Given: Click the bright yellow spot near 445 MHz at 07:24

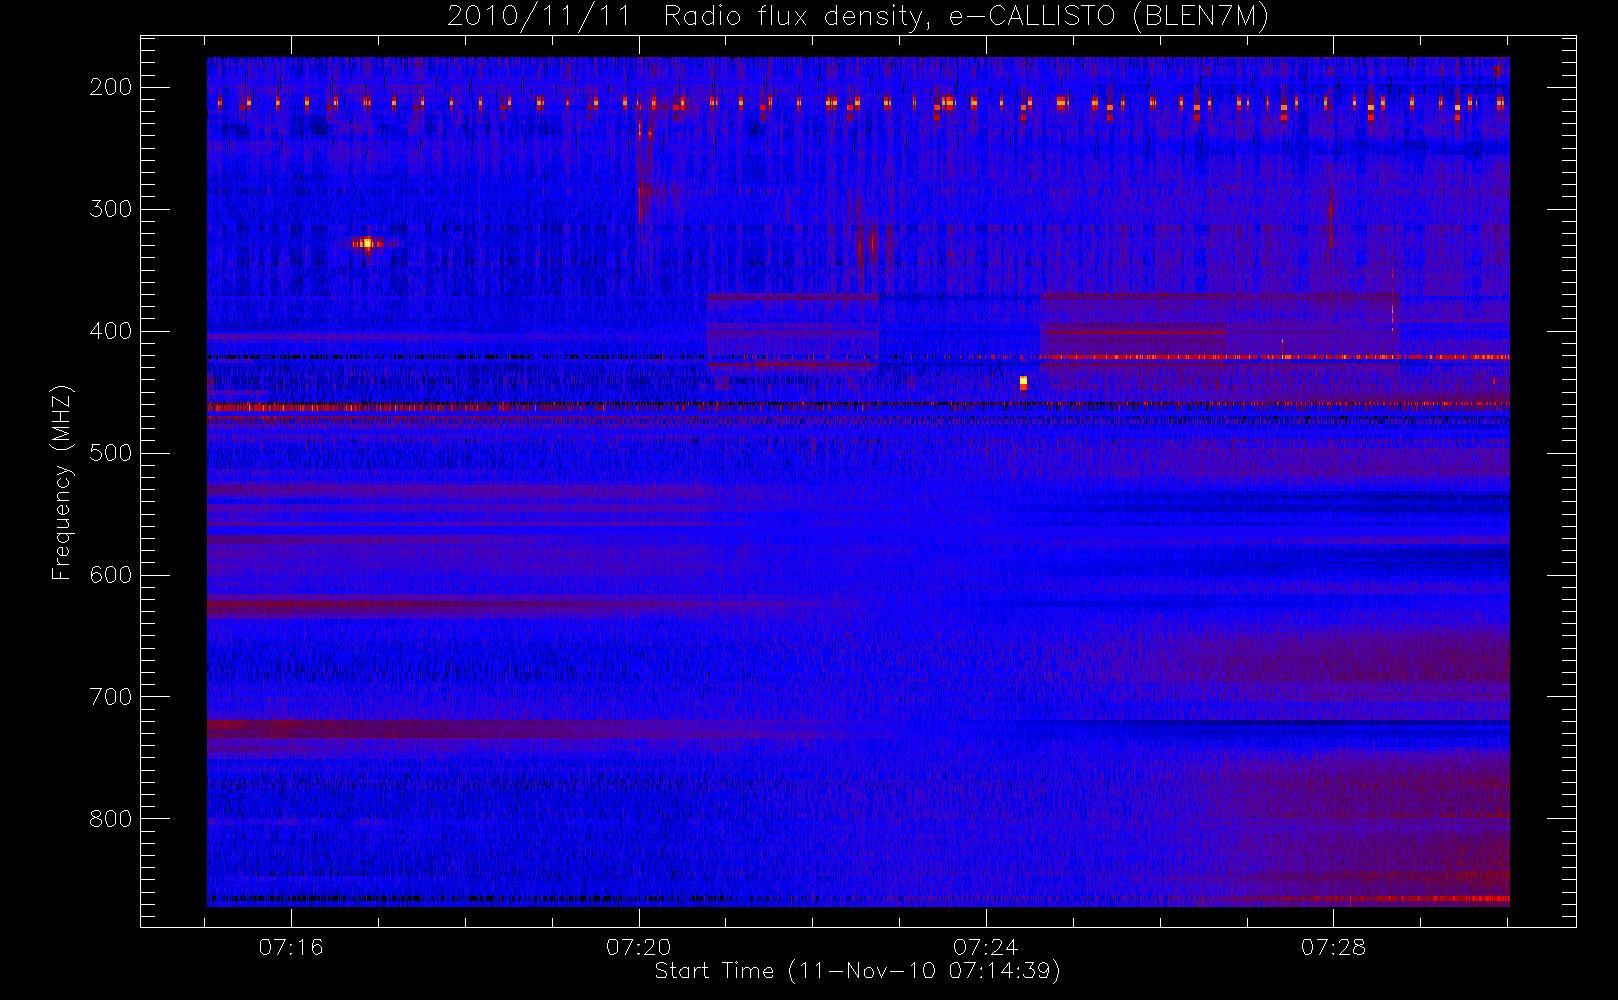Looking at the screenshot, I should pyautogui.click(x=1023, y=383).
